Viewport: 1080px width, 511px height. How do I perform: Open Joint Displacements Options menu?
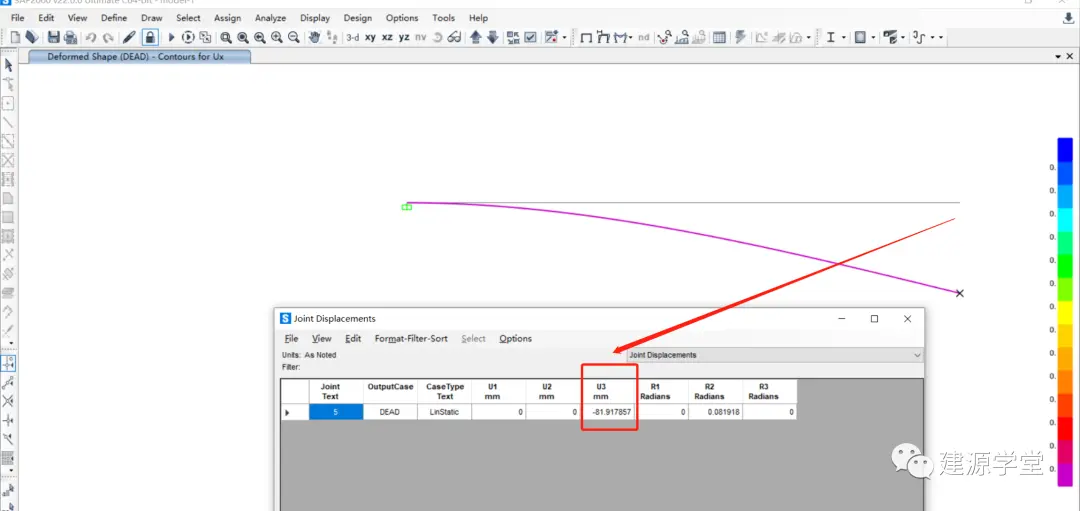click(x=515, y=338)
